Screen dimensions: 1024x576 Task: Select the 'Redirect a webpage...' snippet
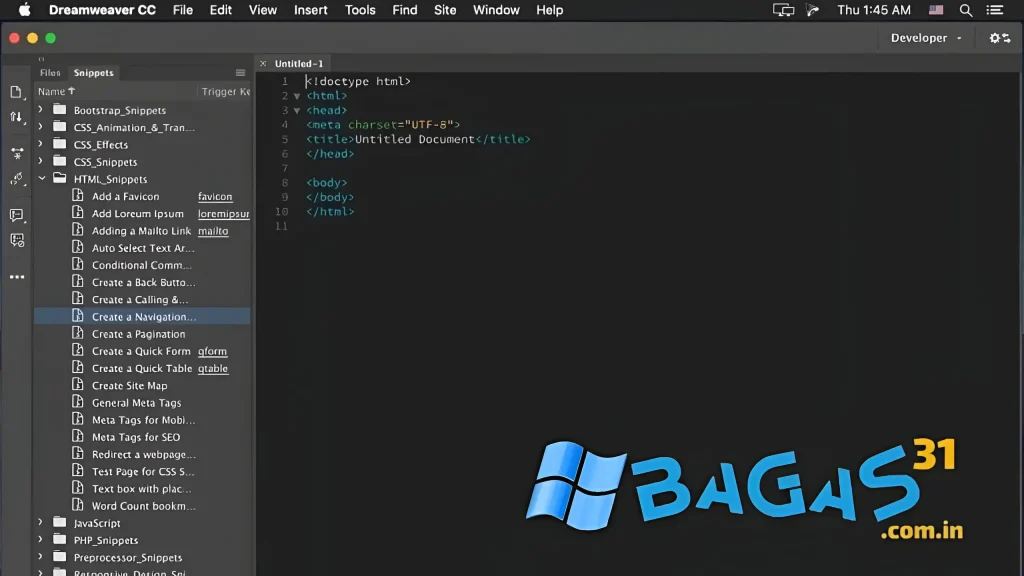[x=144, y=455]
